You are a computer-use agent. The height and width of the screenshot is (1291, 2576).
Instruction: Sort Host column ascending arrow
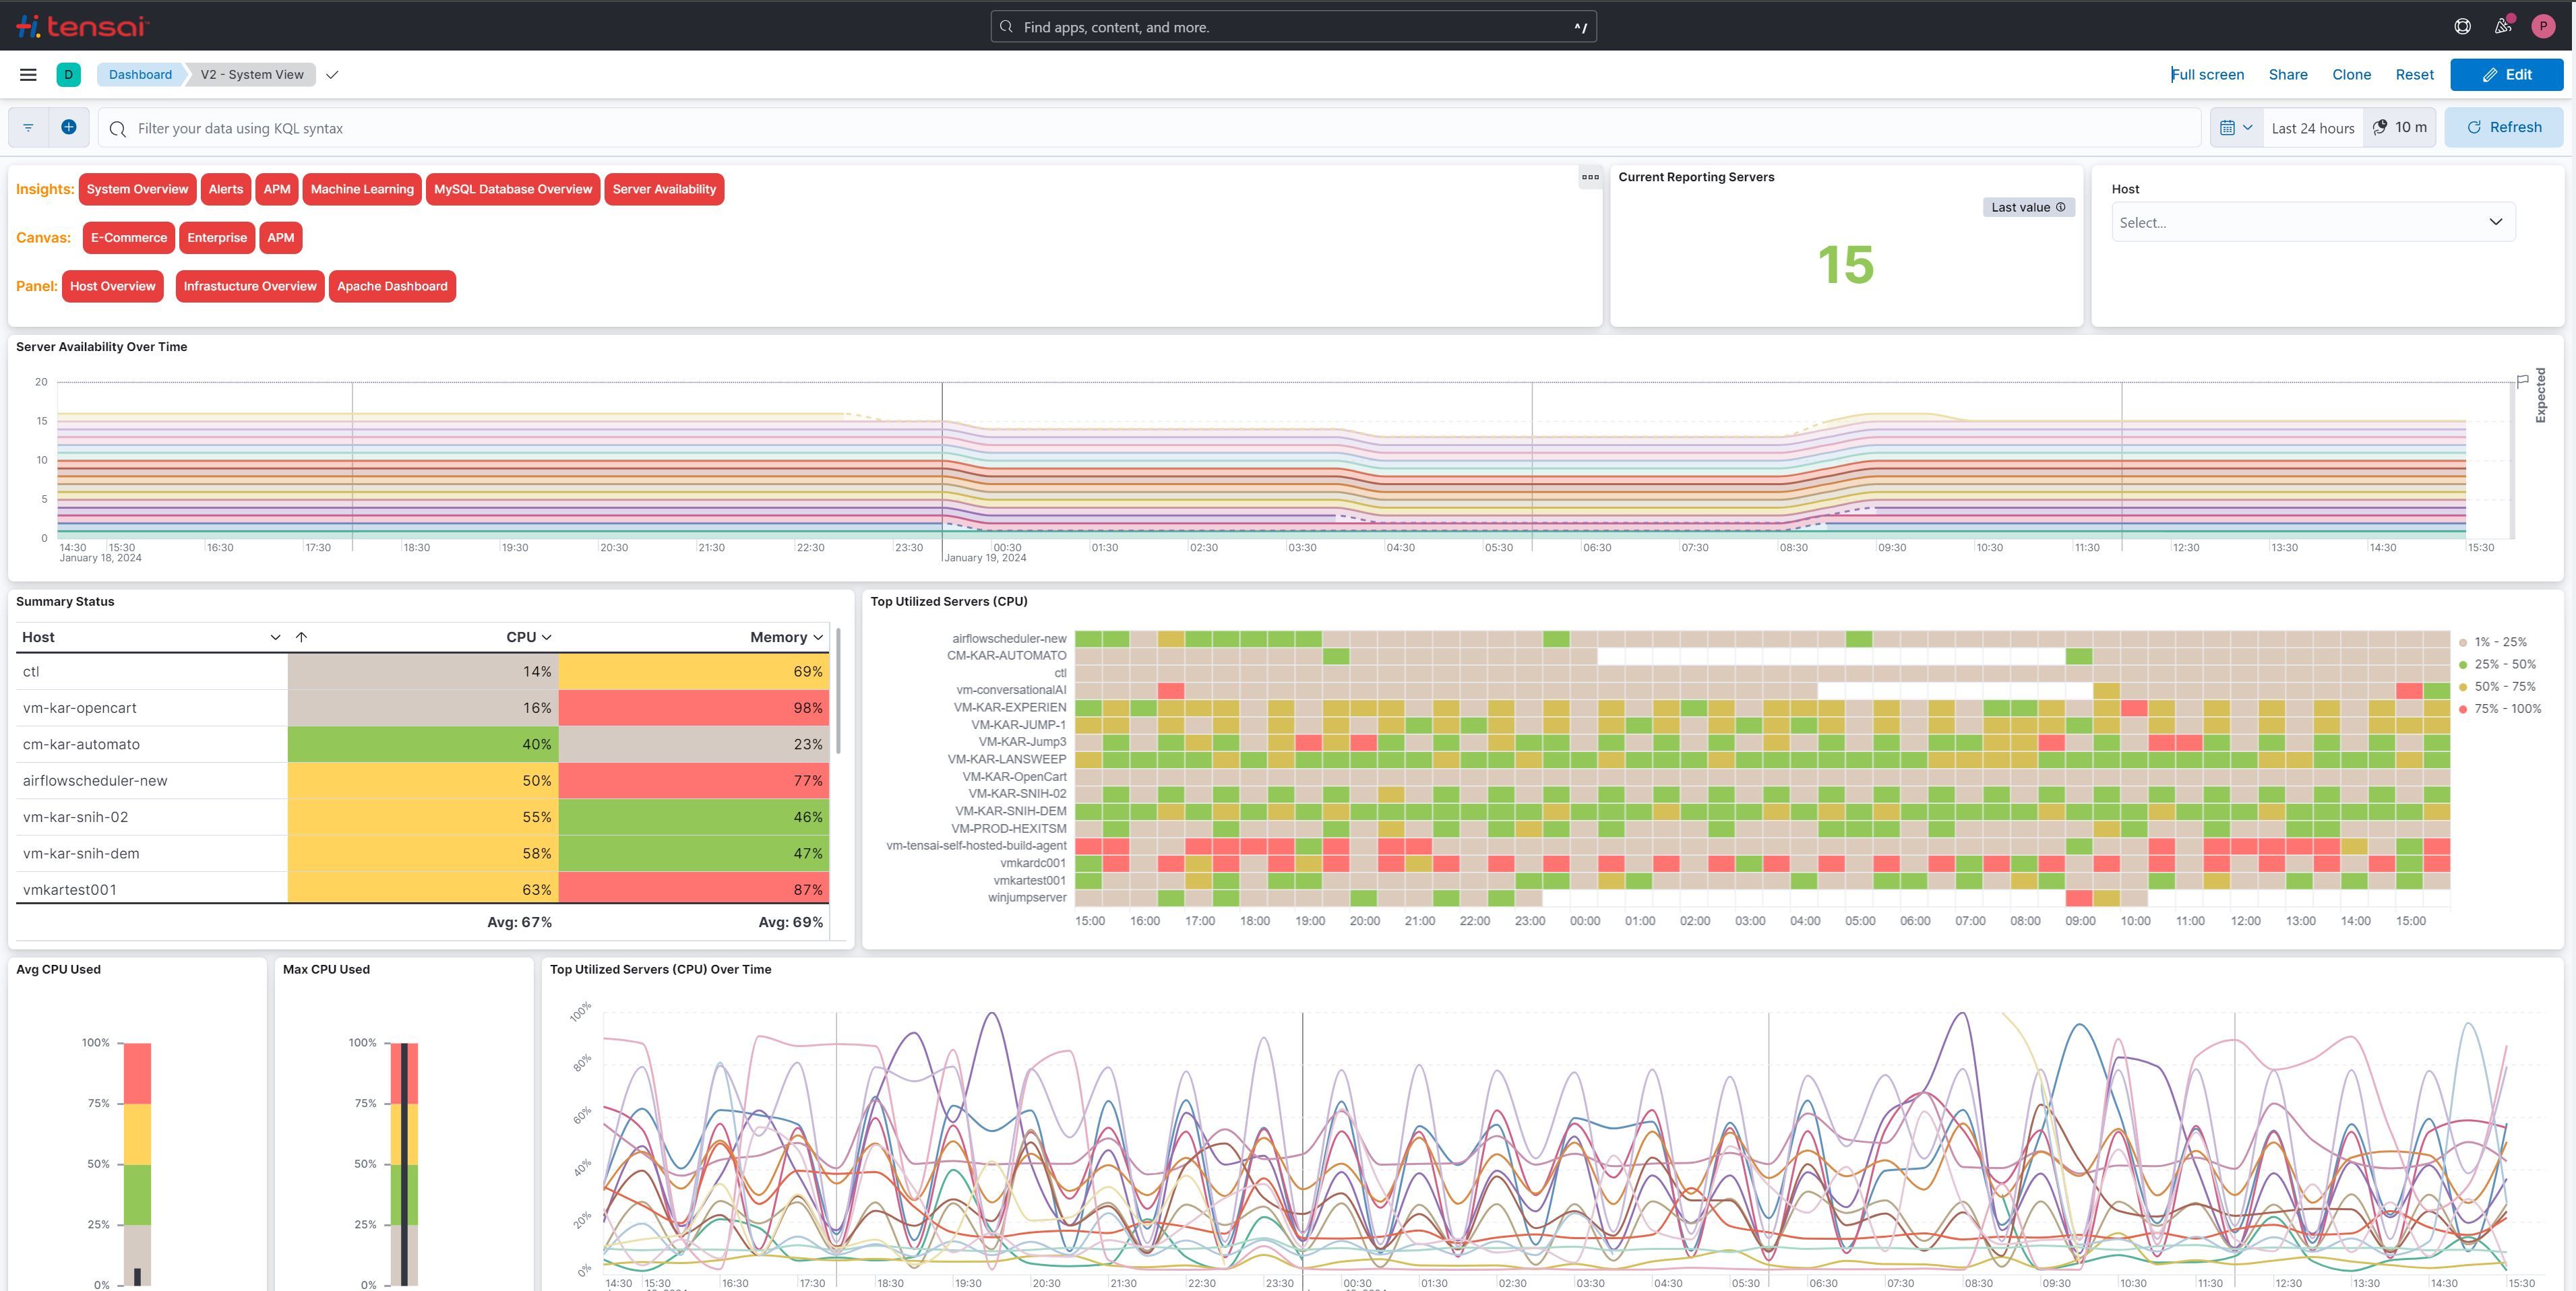(301, 637)
